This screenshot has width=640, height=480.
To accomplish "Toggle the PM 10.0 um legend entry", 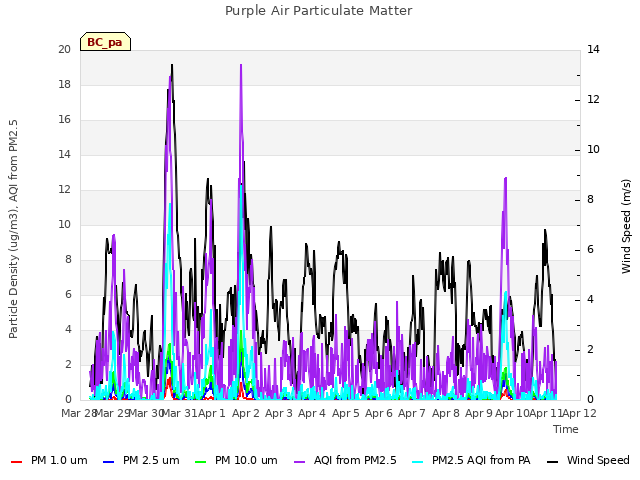I will click(x=236, y=460).
